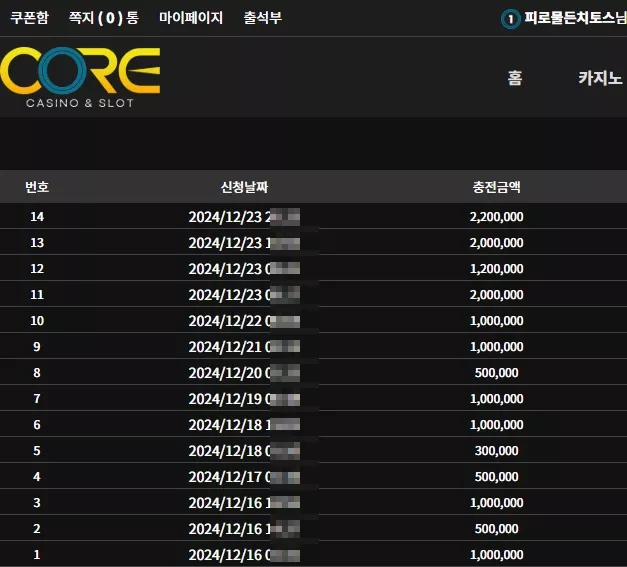The width and height of the screenshot is (627, 567).
Task: Click the username 피로물든치토스님
Action: [x=575, y=18]
